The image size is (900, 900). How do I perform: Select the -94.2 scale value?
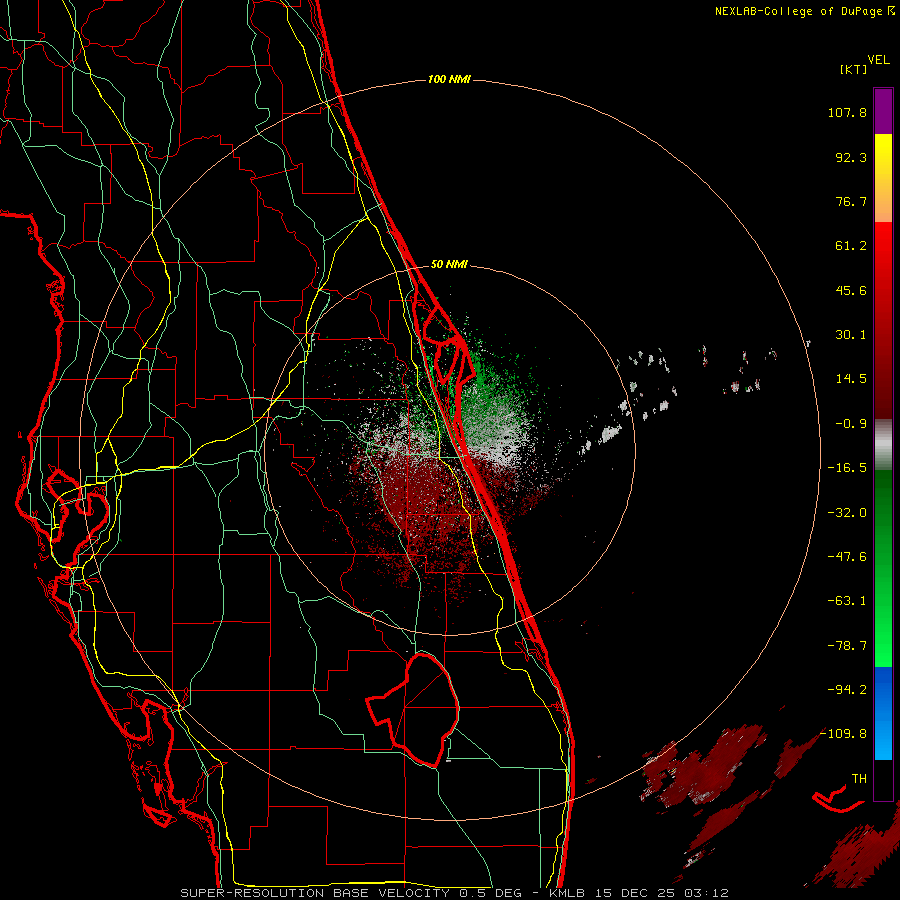(847, 690)
